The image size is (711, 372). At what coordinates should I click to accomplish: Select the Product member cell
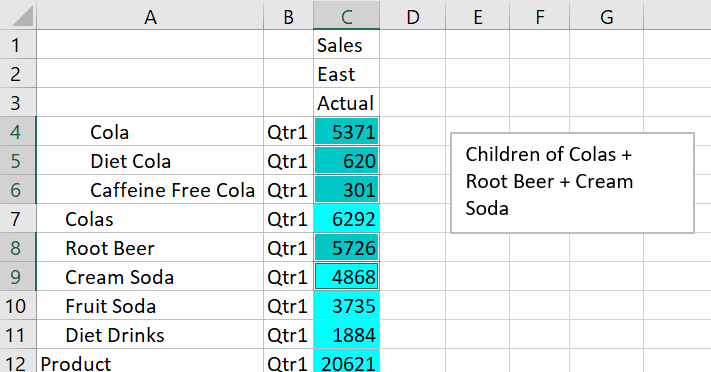click(x=150, y=361)
